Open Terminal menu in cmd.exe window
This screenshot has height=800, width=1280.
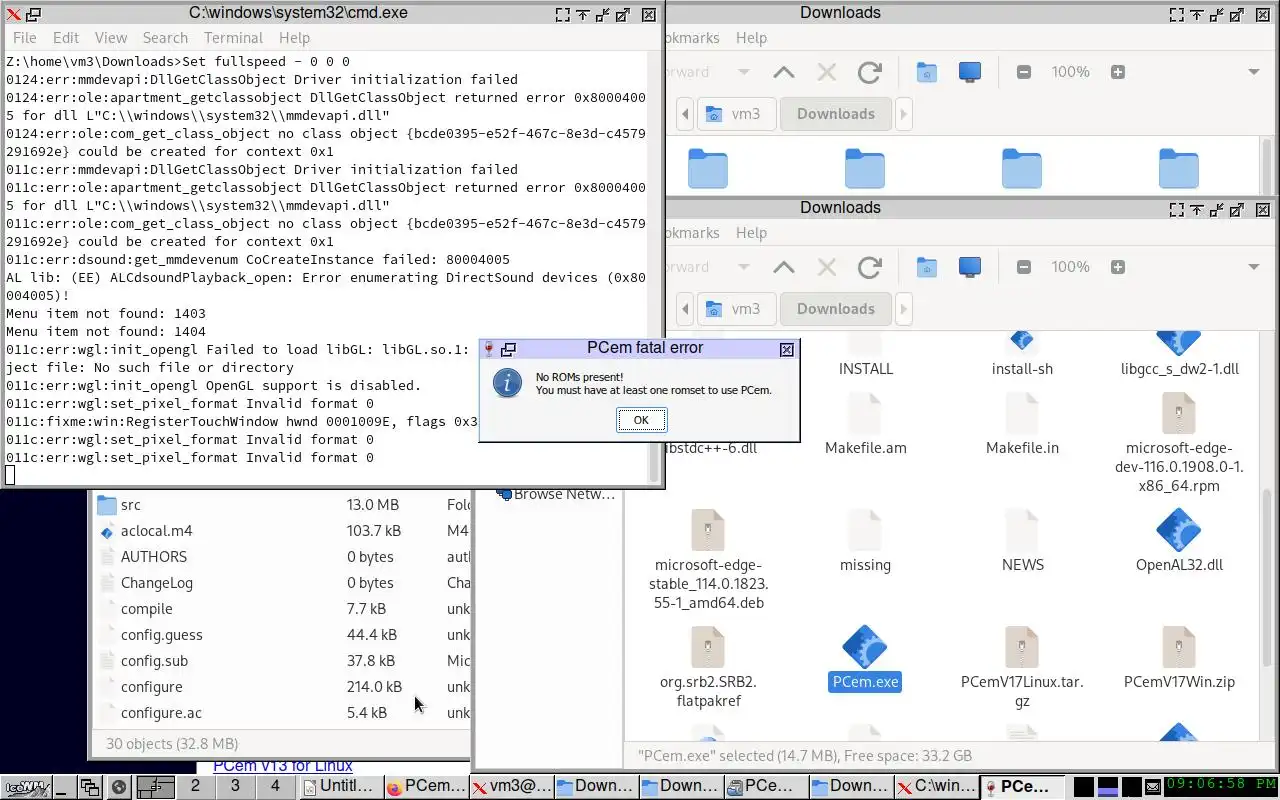(x=233, y=38)
